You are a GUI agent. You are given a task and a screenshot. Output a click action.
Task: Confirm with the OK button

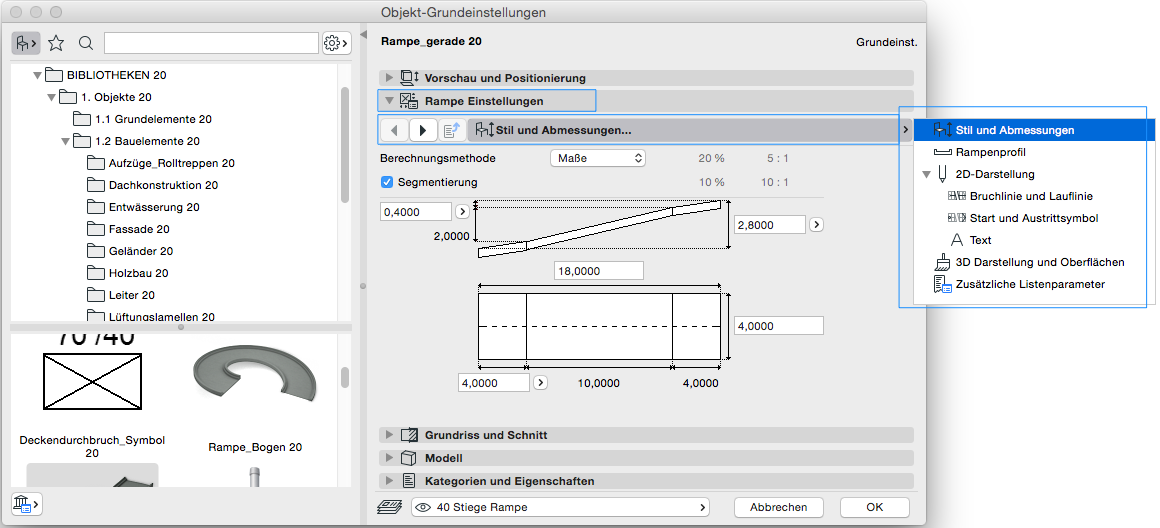click(x=874, y=507)
